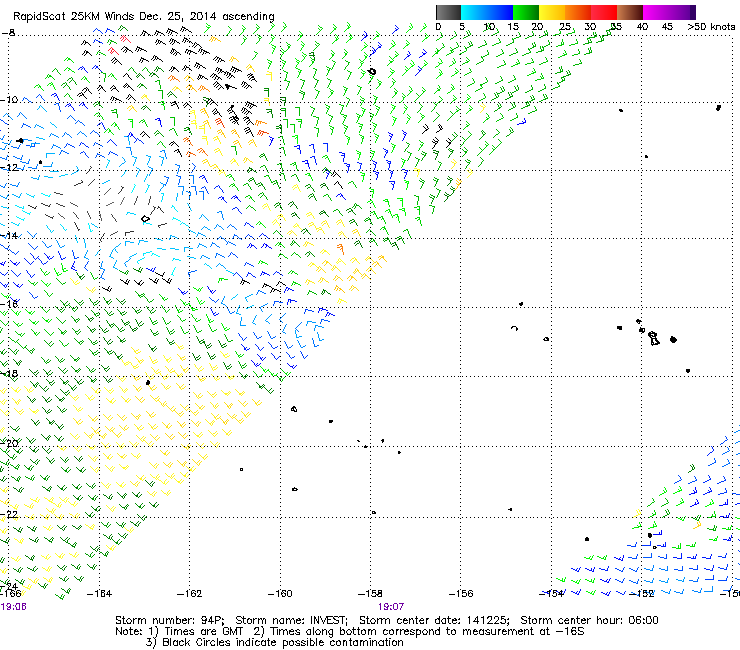Viewport: 740px width, 650px height.
Task: Click the brown 35-40 knots legend segment
Action: click(x=630, y=12)
